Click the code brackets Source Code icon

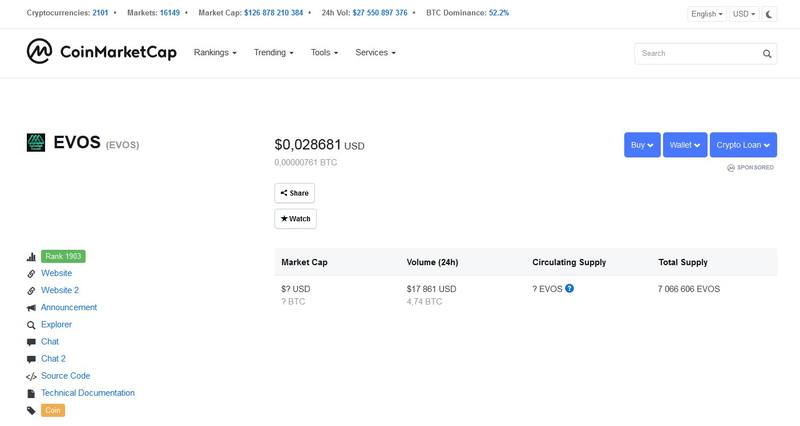click(x=31, y=377)
